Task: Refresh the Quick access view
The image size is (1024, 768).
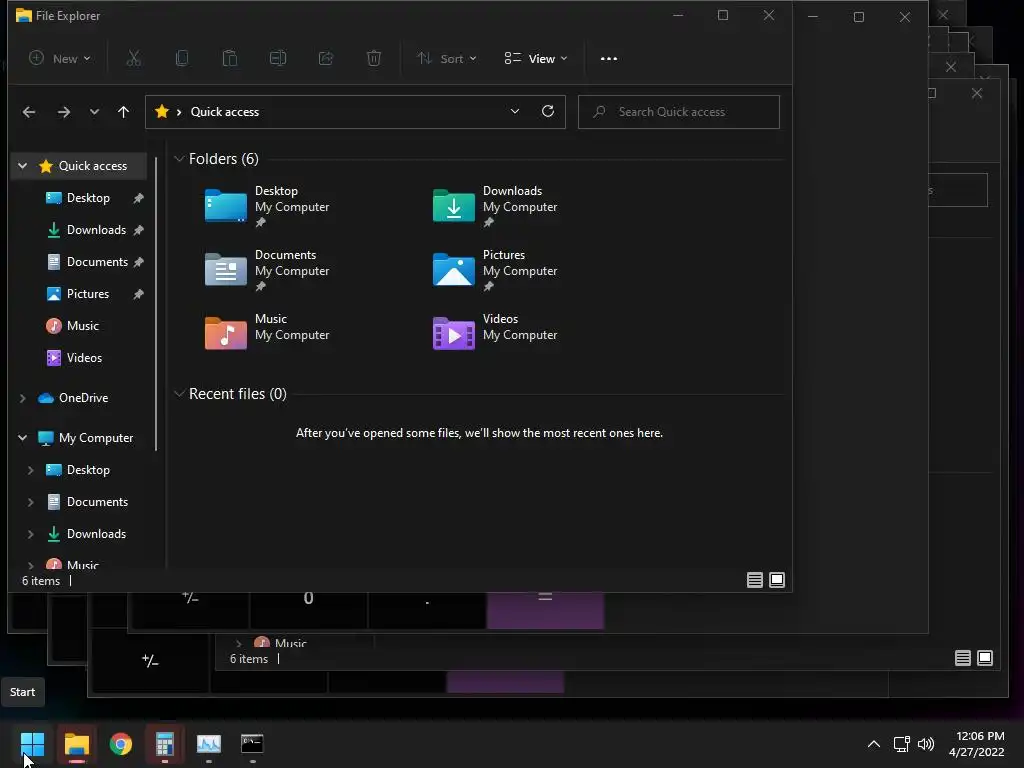Action: click(548, 111)
